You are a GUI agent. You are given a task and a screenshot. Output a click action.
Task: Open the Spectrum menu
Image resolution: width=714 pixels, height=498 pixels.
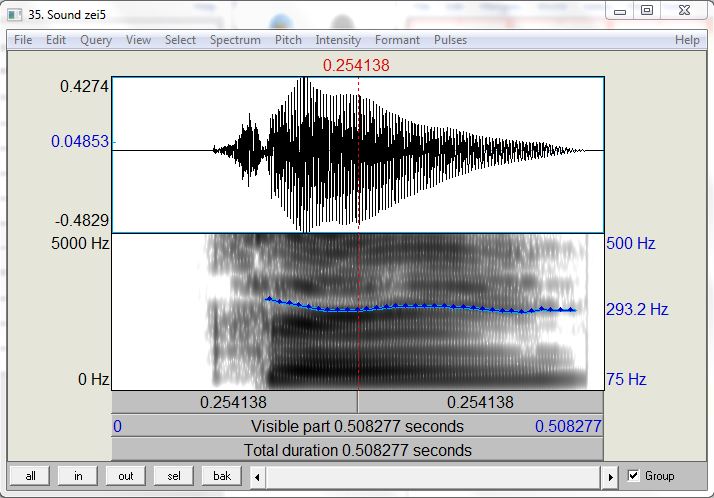[x=235, y=40]
